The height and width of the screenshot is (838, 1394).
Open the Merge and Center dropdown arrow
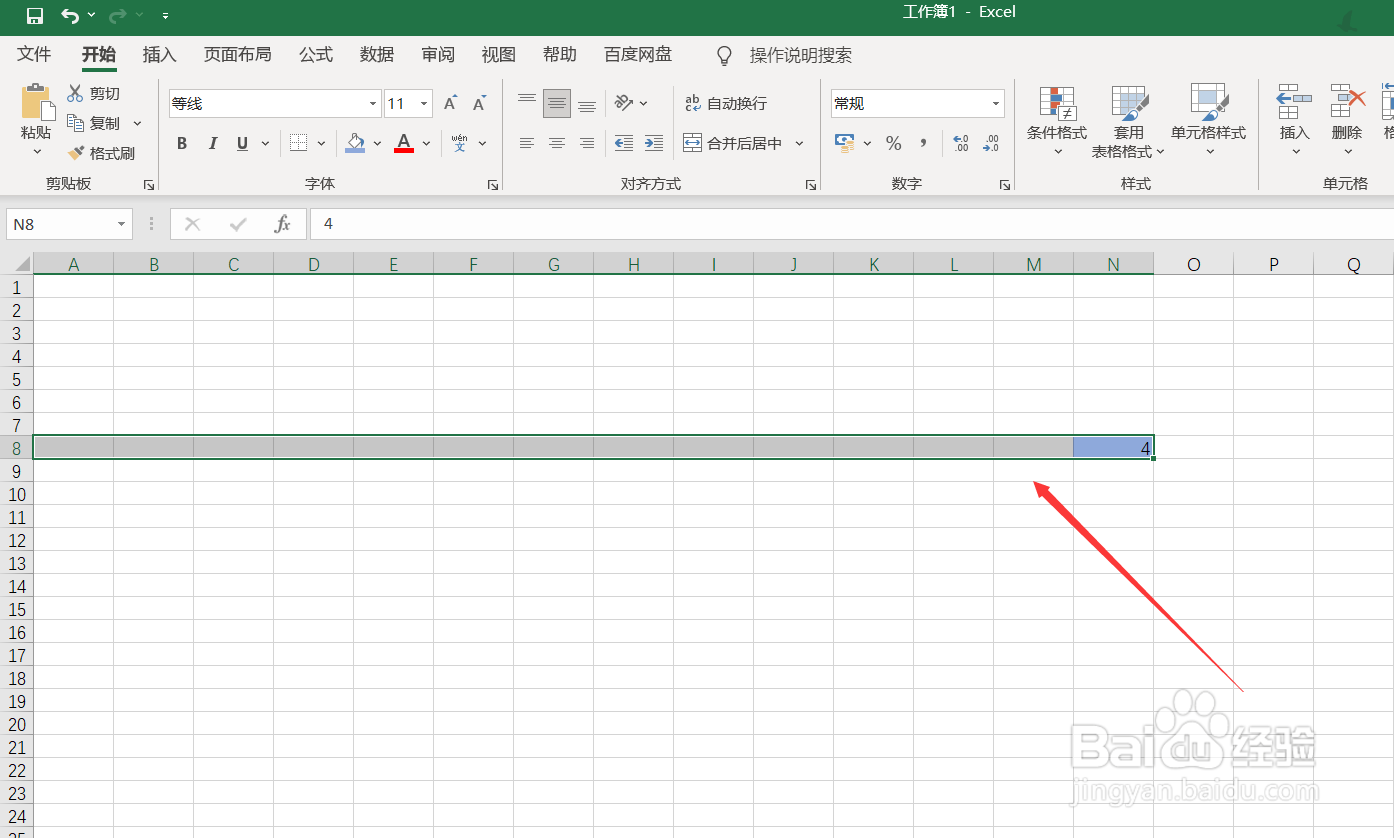coord(799,143)
